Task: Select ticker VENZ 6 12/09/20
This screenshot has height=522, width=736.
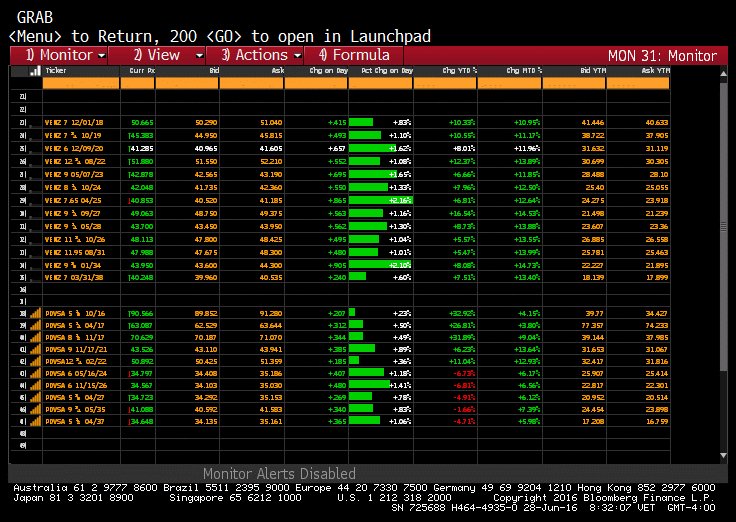Action: [74, 148]
